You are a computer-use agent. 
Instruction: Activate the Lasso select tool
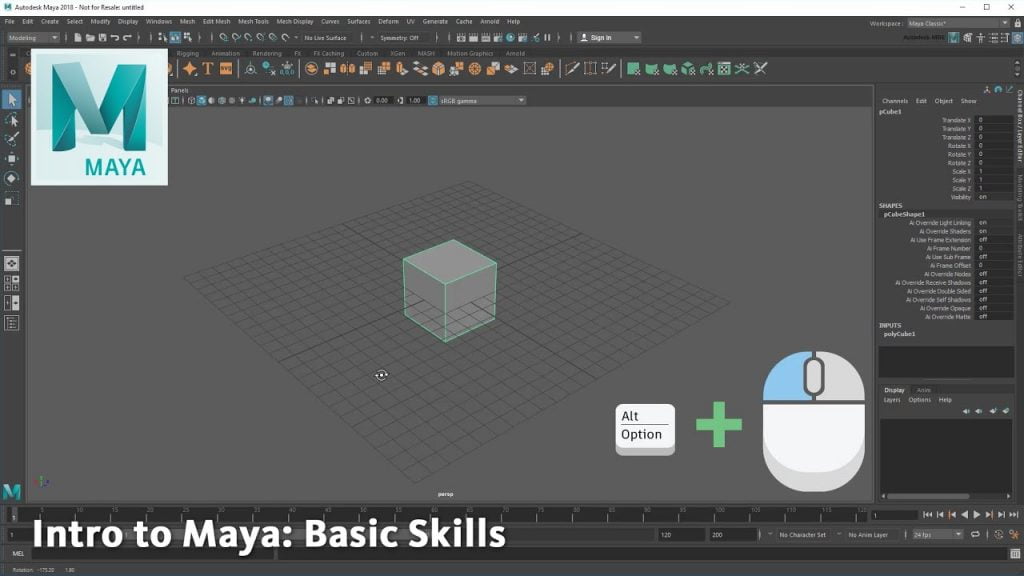[12, 120]
